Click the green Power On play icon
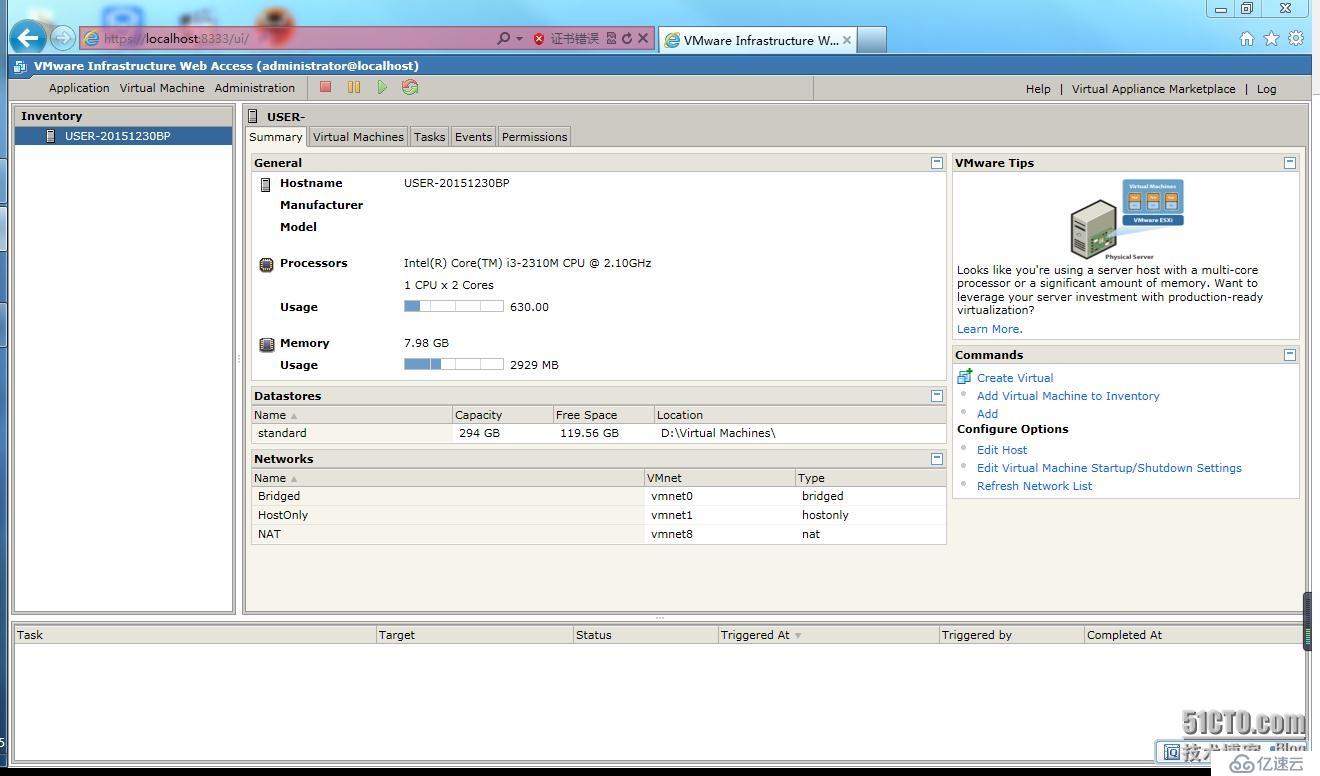 point(382,87)
